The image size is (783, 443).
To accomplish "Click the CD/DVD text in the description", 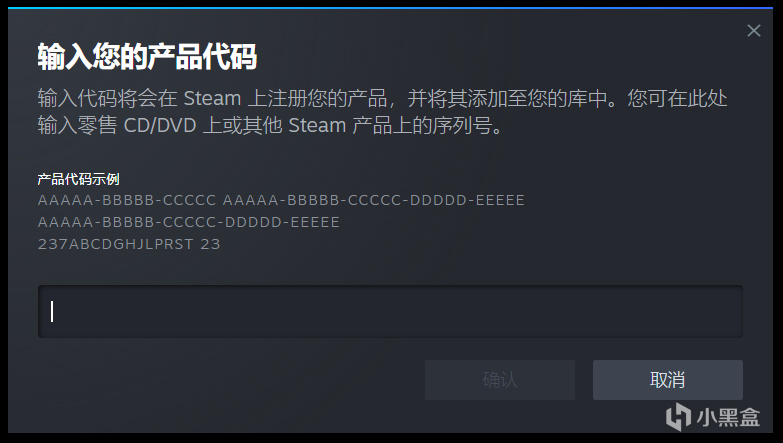I will (160, 125).
